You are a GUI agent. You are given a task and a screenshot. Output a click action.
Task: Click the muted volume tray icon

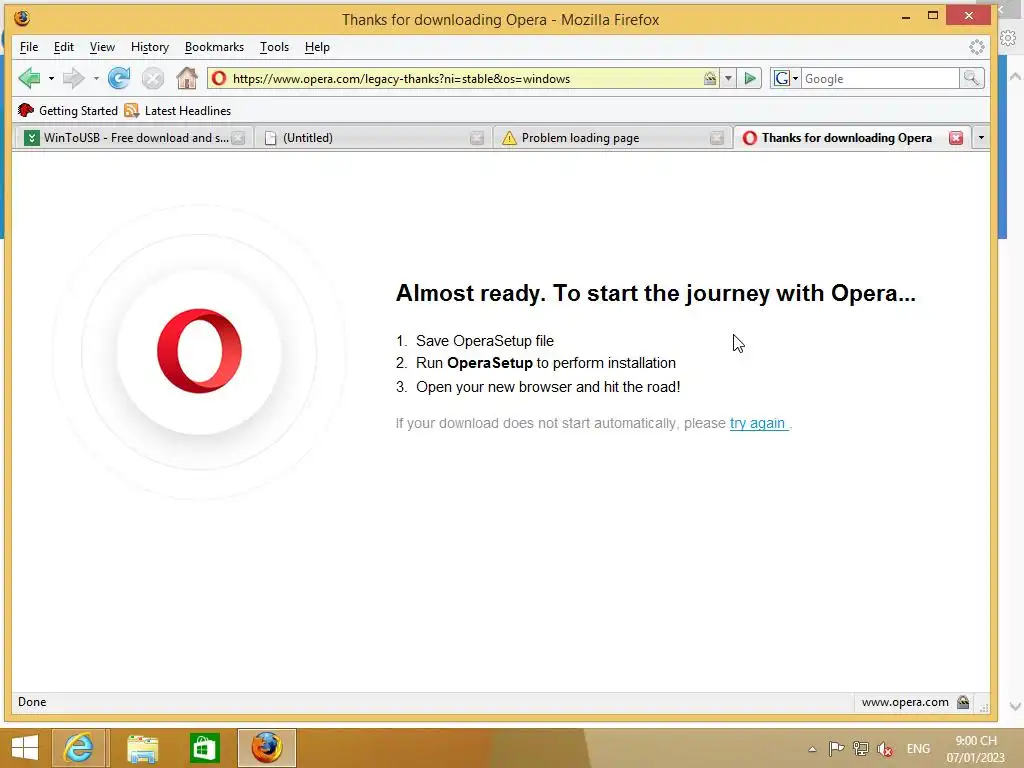coord(885,749)
